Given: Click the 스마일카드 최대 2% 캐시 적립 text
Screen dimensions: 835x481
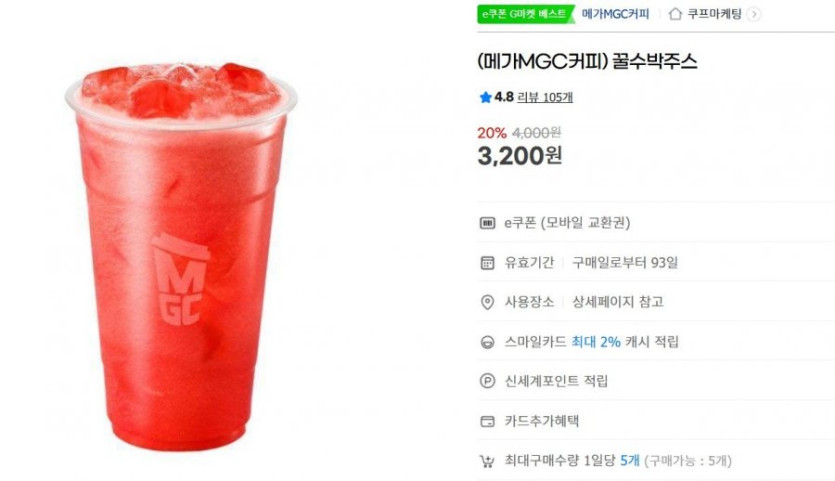Looking at the screenshot, I should (592, 342).
